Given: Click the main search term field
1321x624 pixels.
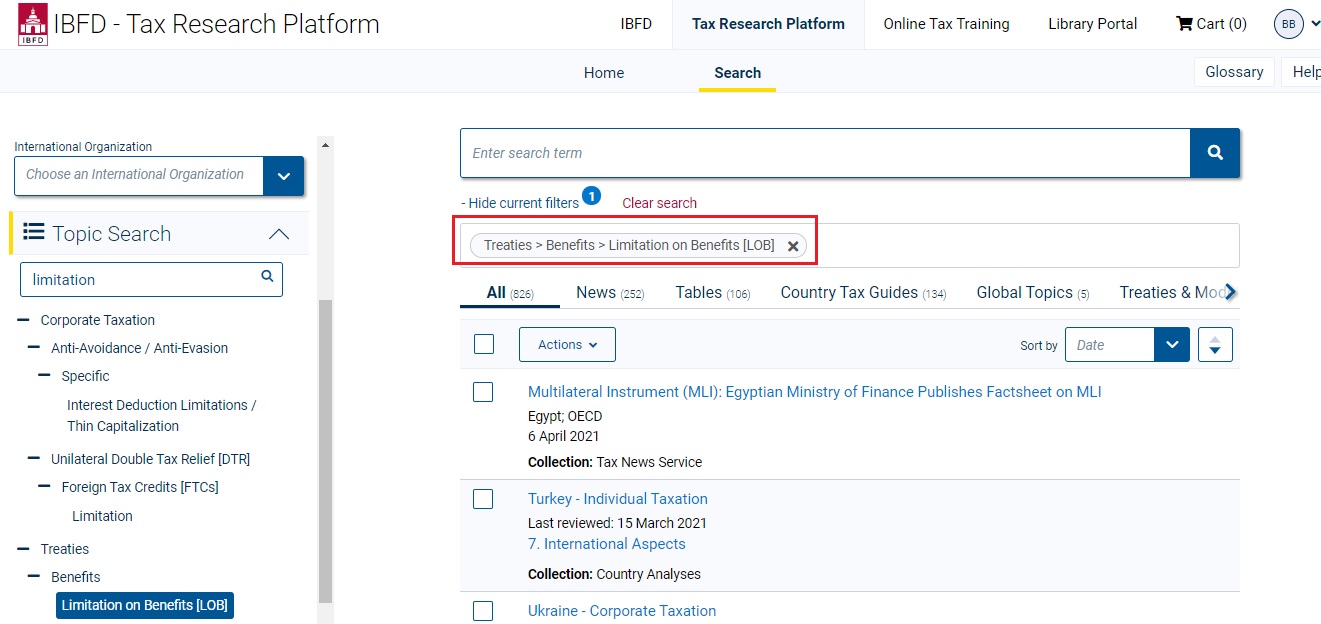Looking at the screenshot, I should point(825,153).
